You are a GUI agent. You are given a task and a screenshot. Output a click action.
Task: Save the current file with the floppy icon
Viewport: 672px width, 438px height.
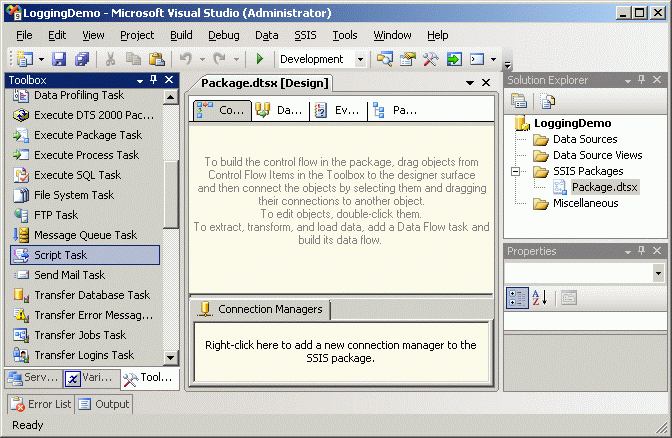pos(59,59)
